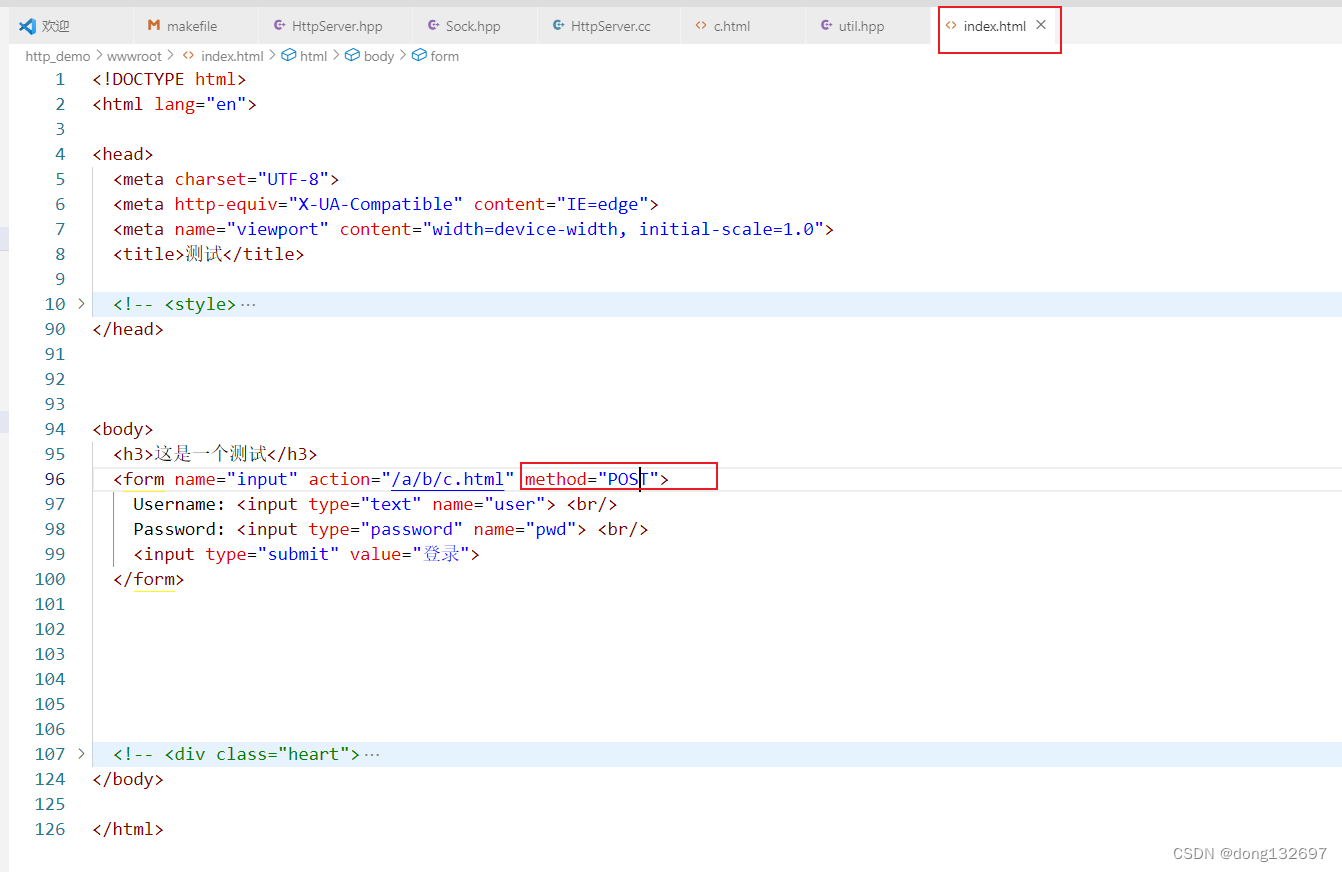This screenshot has height=872, width=1342.
Task: Click the C++ icon on HttpServer.hpp tab
Action: (x=279, y=26)
